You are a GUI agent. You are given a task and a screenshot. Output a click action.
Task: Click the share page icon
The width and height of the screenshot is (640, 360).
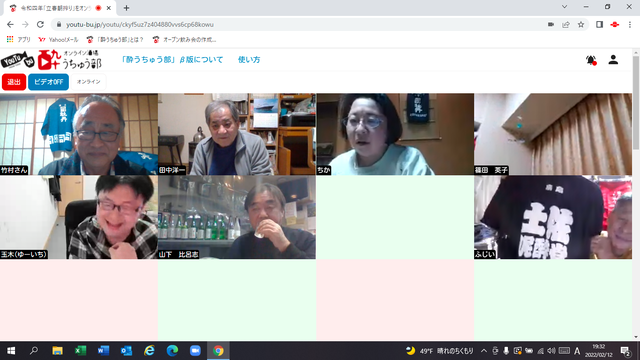[x=566, y=24]
